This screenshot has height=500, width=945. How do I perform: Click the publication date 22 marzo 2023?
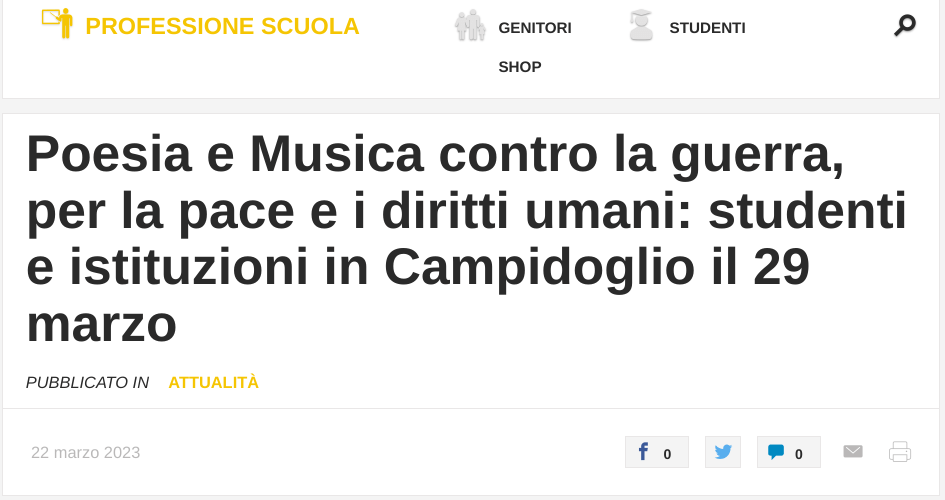[86, 453]
